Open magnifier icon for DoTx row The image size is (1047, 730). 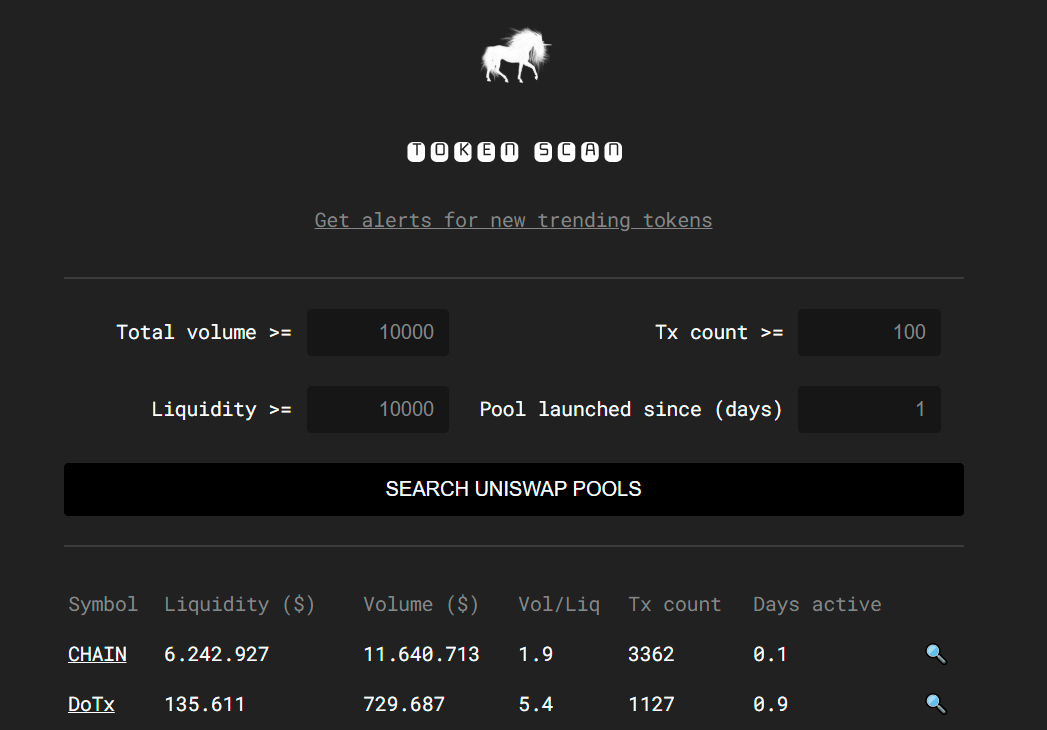(x=935, y=704)
